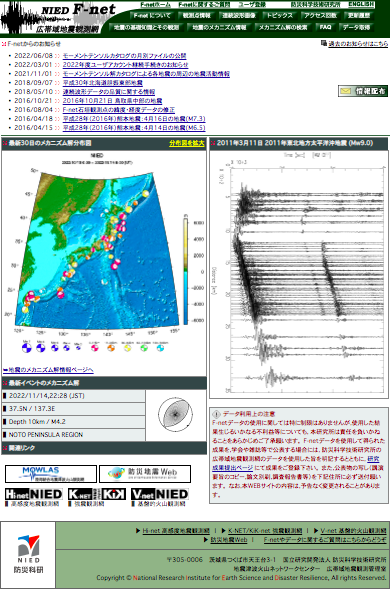
Task: Click icon beside 過去のお知らせはこちら
Action: 324,43
